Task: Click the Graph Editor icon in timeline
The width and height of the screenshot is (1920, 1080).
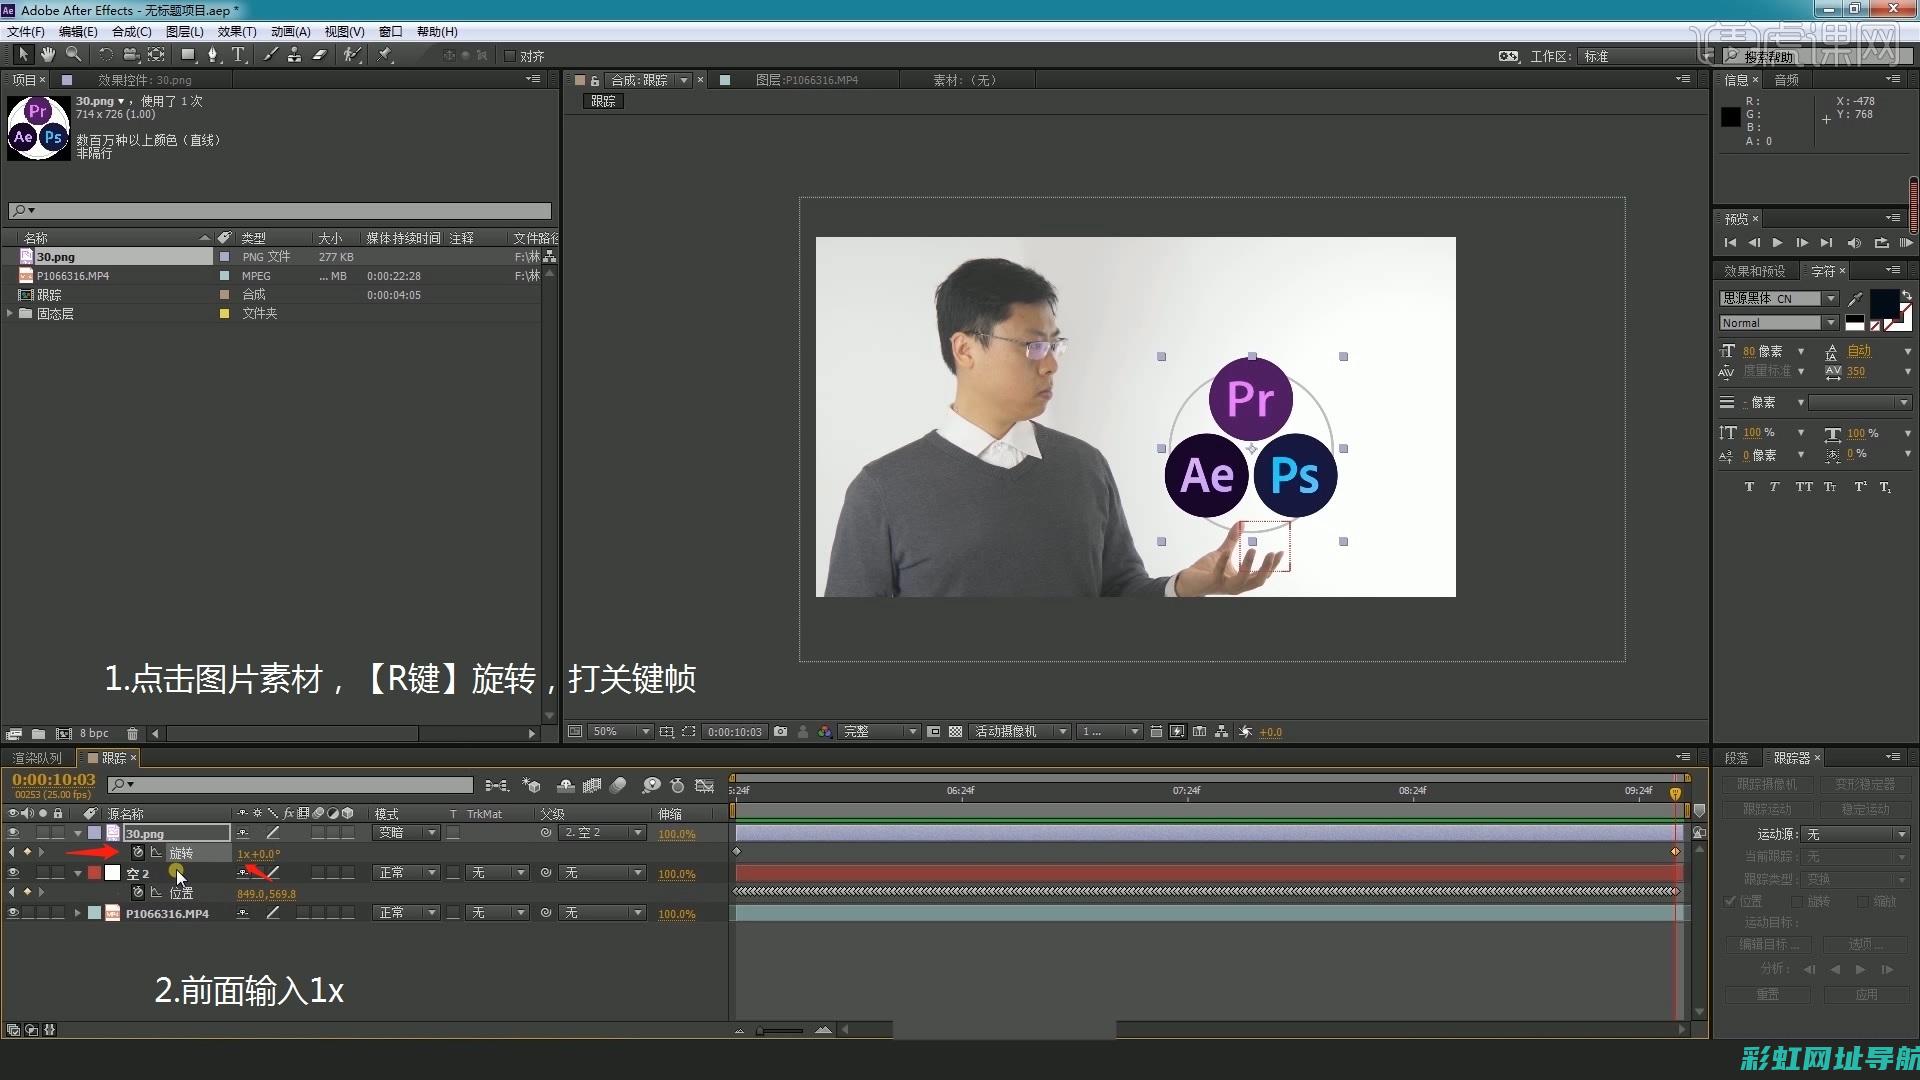Action: click(x=705, y=786)
